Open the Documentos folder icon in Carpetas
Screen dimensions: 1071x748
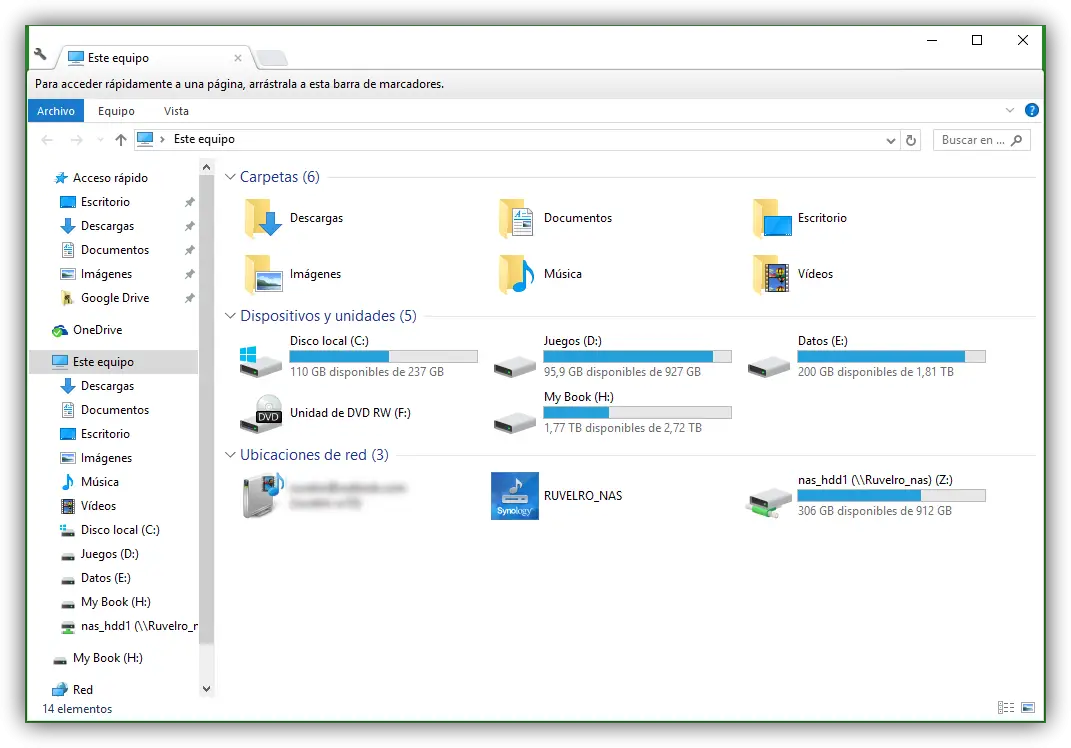pyautogui.click(x=516, y=218)
